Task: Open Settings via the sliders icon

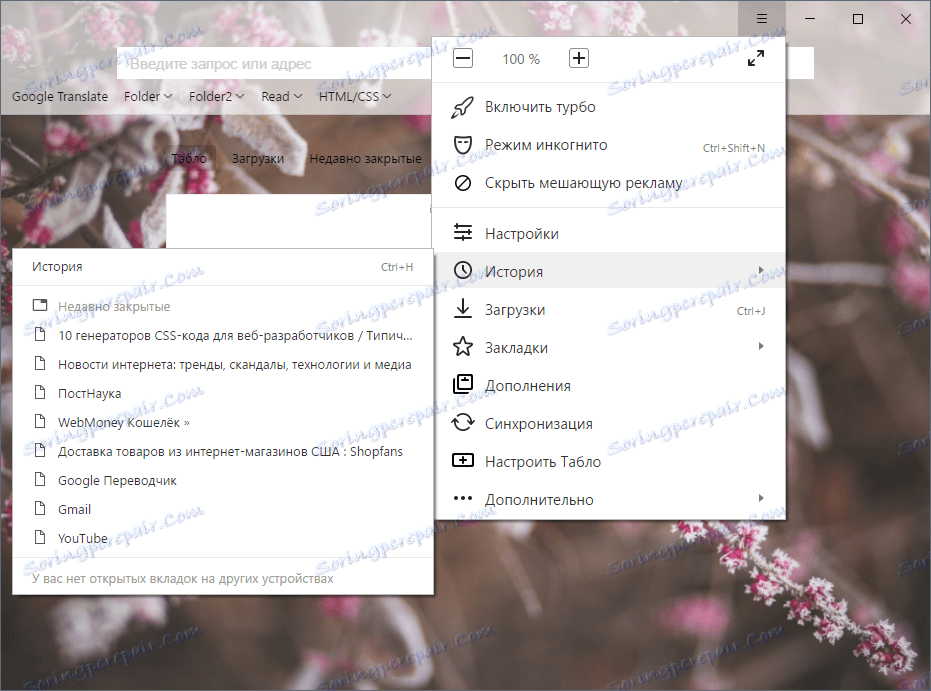Action: (463, 232)
